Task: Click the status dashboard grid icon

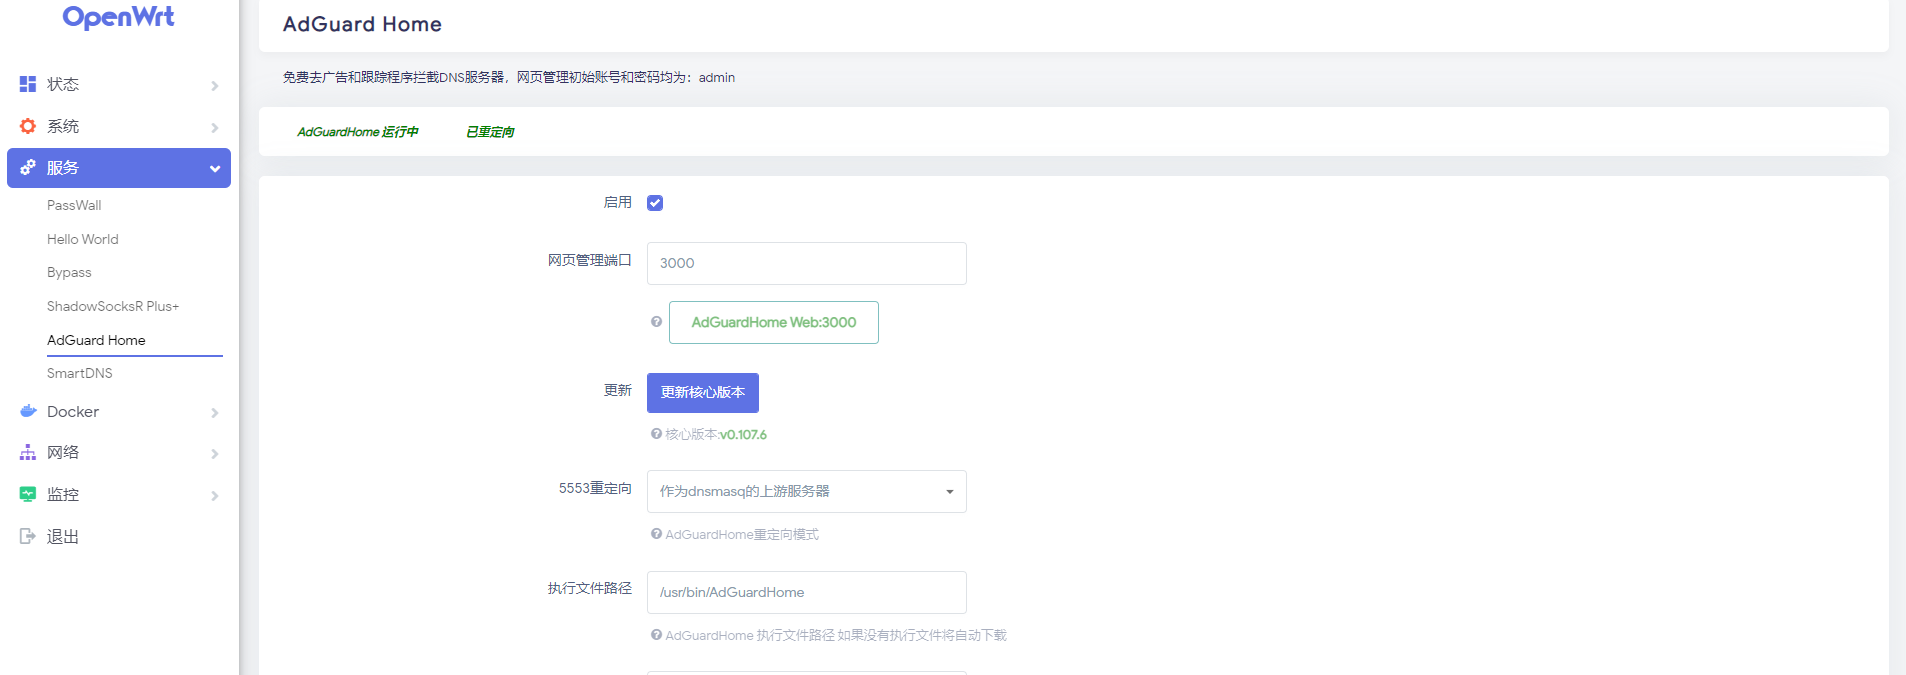Action: point(28,84)
